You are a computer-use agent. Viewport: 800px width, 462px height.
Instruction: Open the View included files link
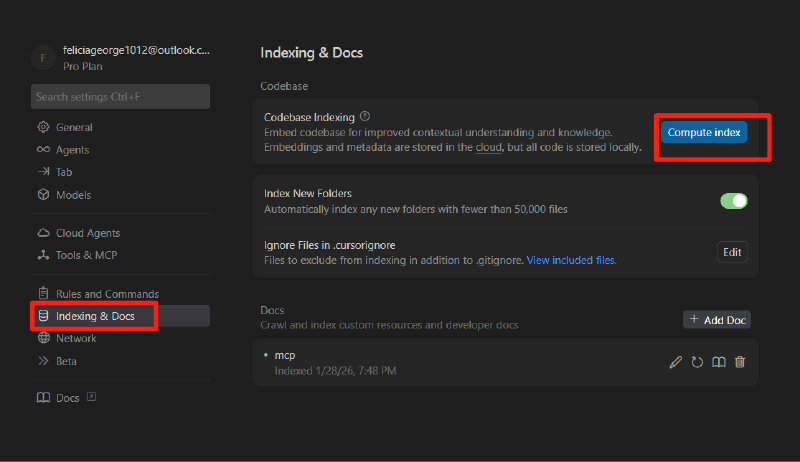pos(571,260)
